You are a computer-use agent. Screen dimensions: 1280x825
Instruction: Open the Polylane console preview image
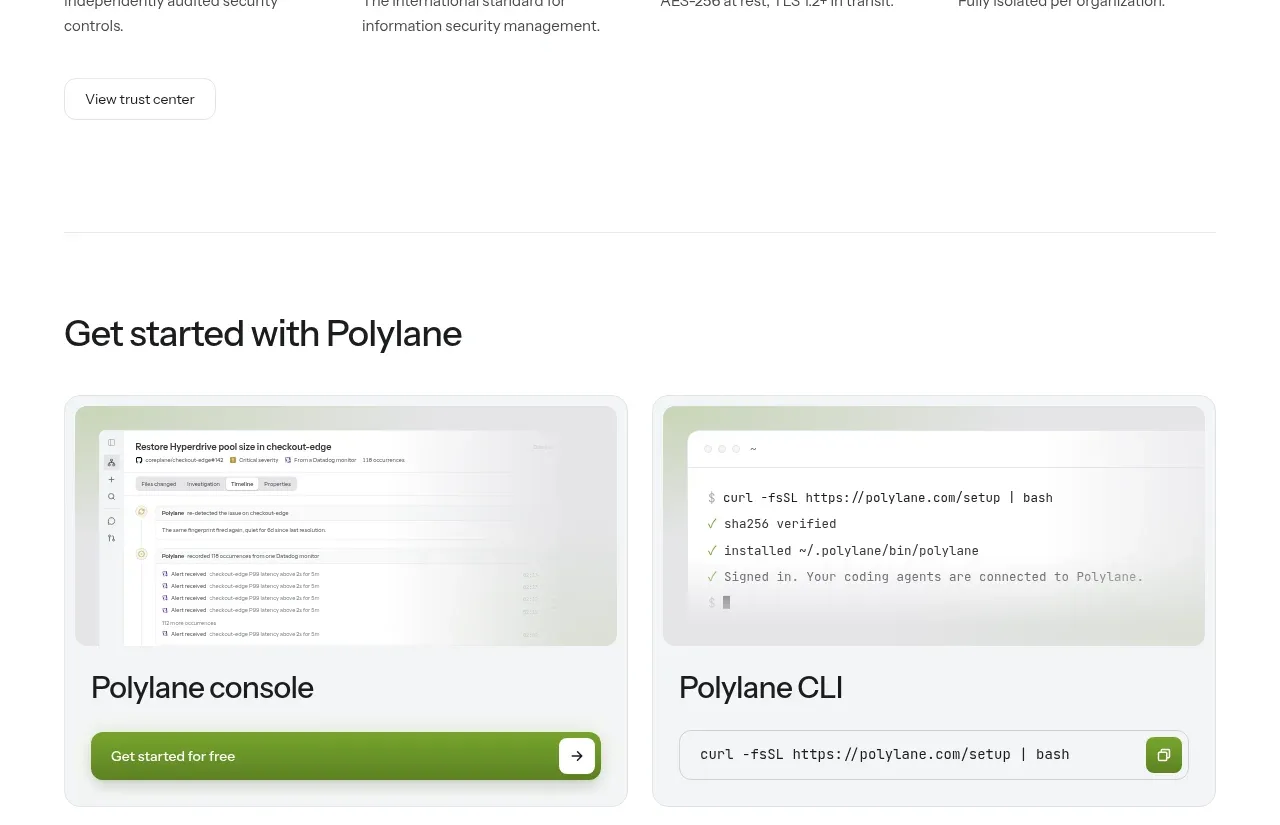(346, 526)
